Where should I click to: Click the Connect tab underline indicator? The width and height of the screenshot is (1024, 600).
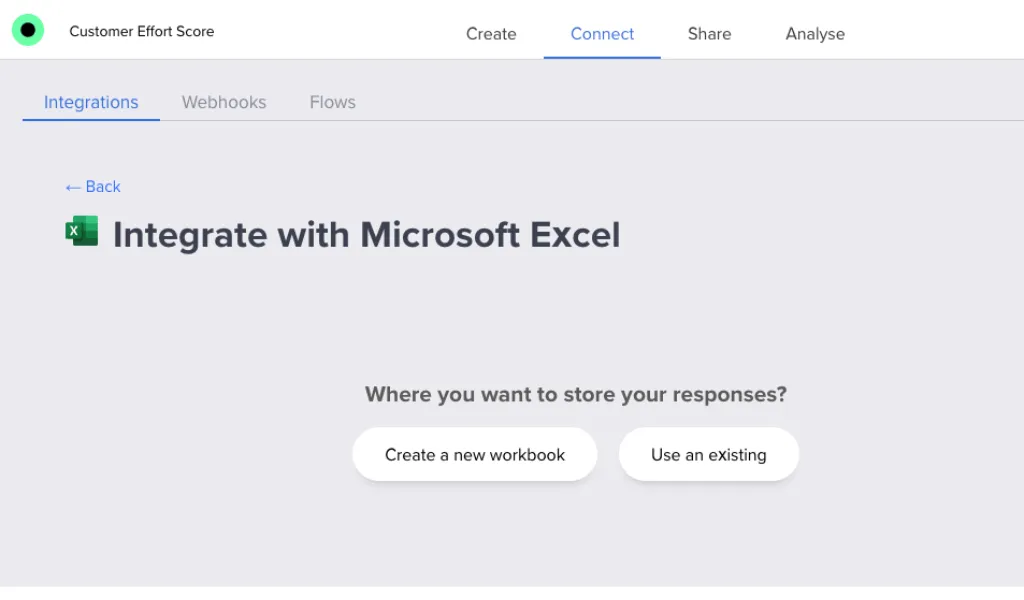tap(601, 57)
